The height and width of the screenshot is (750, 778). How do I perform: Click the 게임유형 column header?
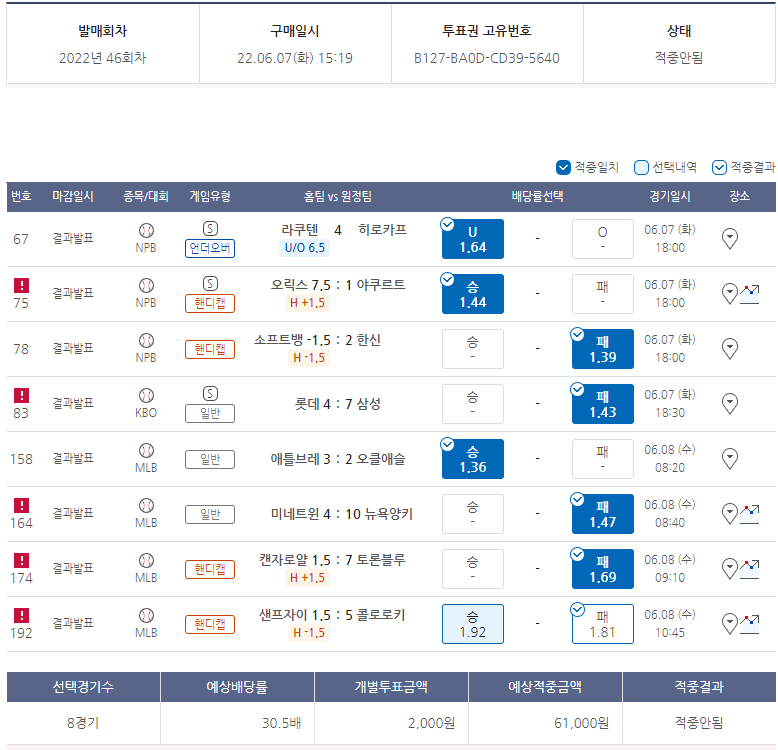click(x=210, y=196)
